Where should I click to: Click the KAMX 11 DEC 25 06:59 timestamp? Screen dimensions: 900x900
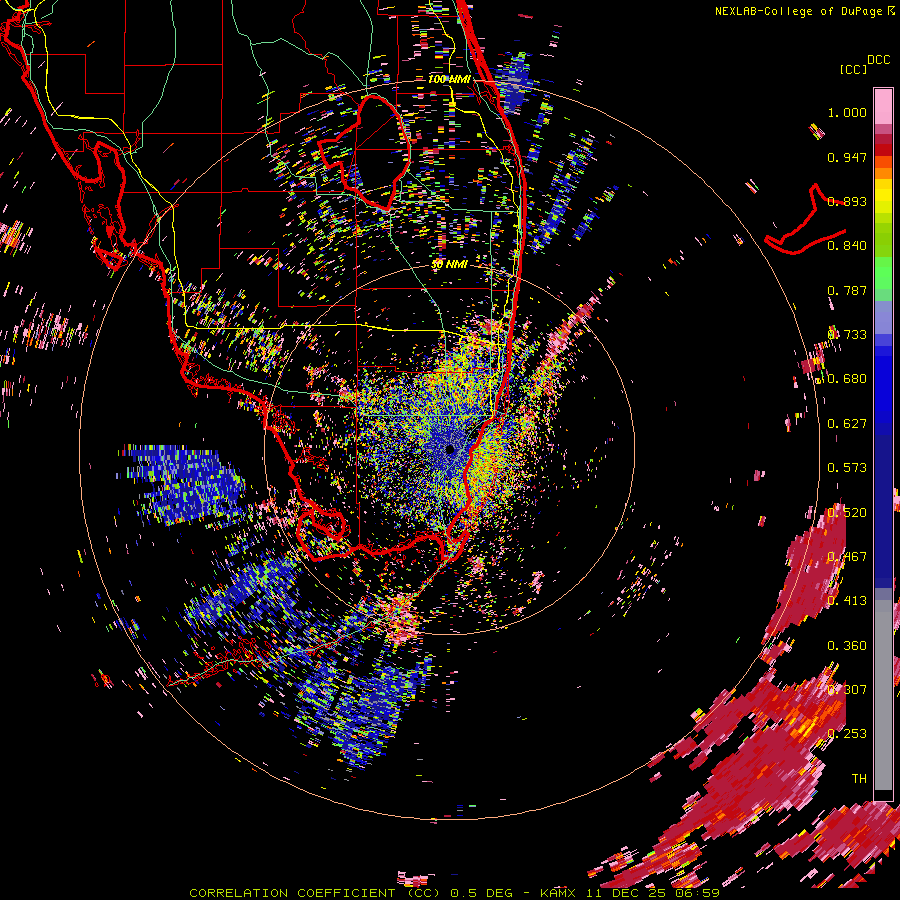630,893
